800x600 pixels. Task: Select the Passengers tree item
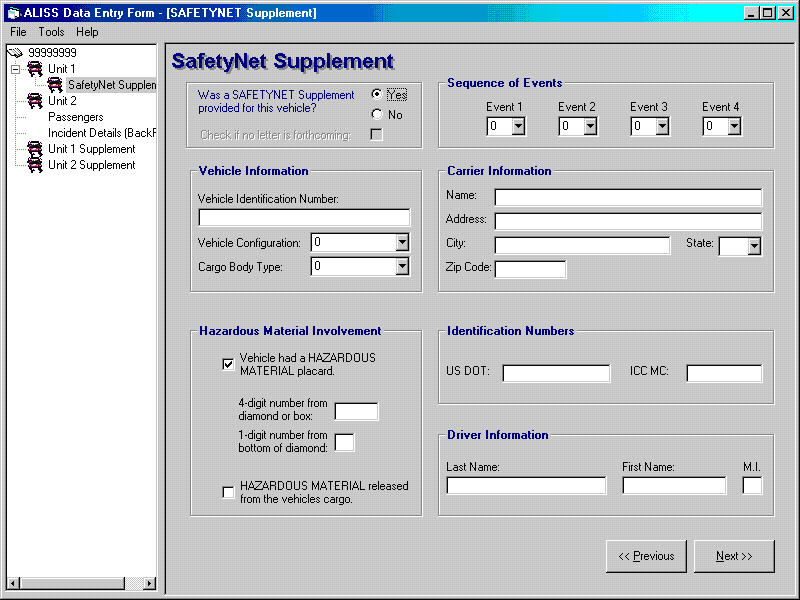(x=76, y=117)
